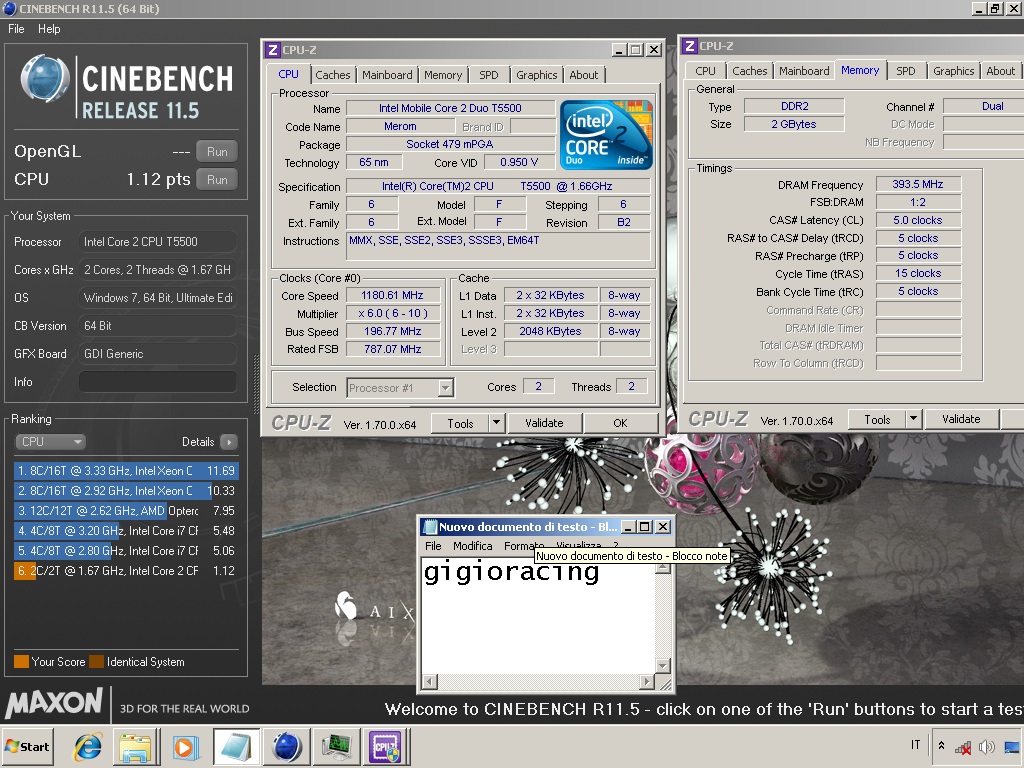The height and width of the screenshot is (768, 1024).
Task: Open the volume speaker tray icon
Action: 987,746
